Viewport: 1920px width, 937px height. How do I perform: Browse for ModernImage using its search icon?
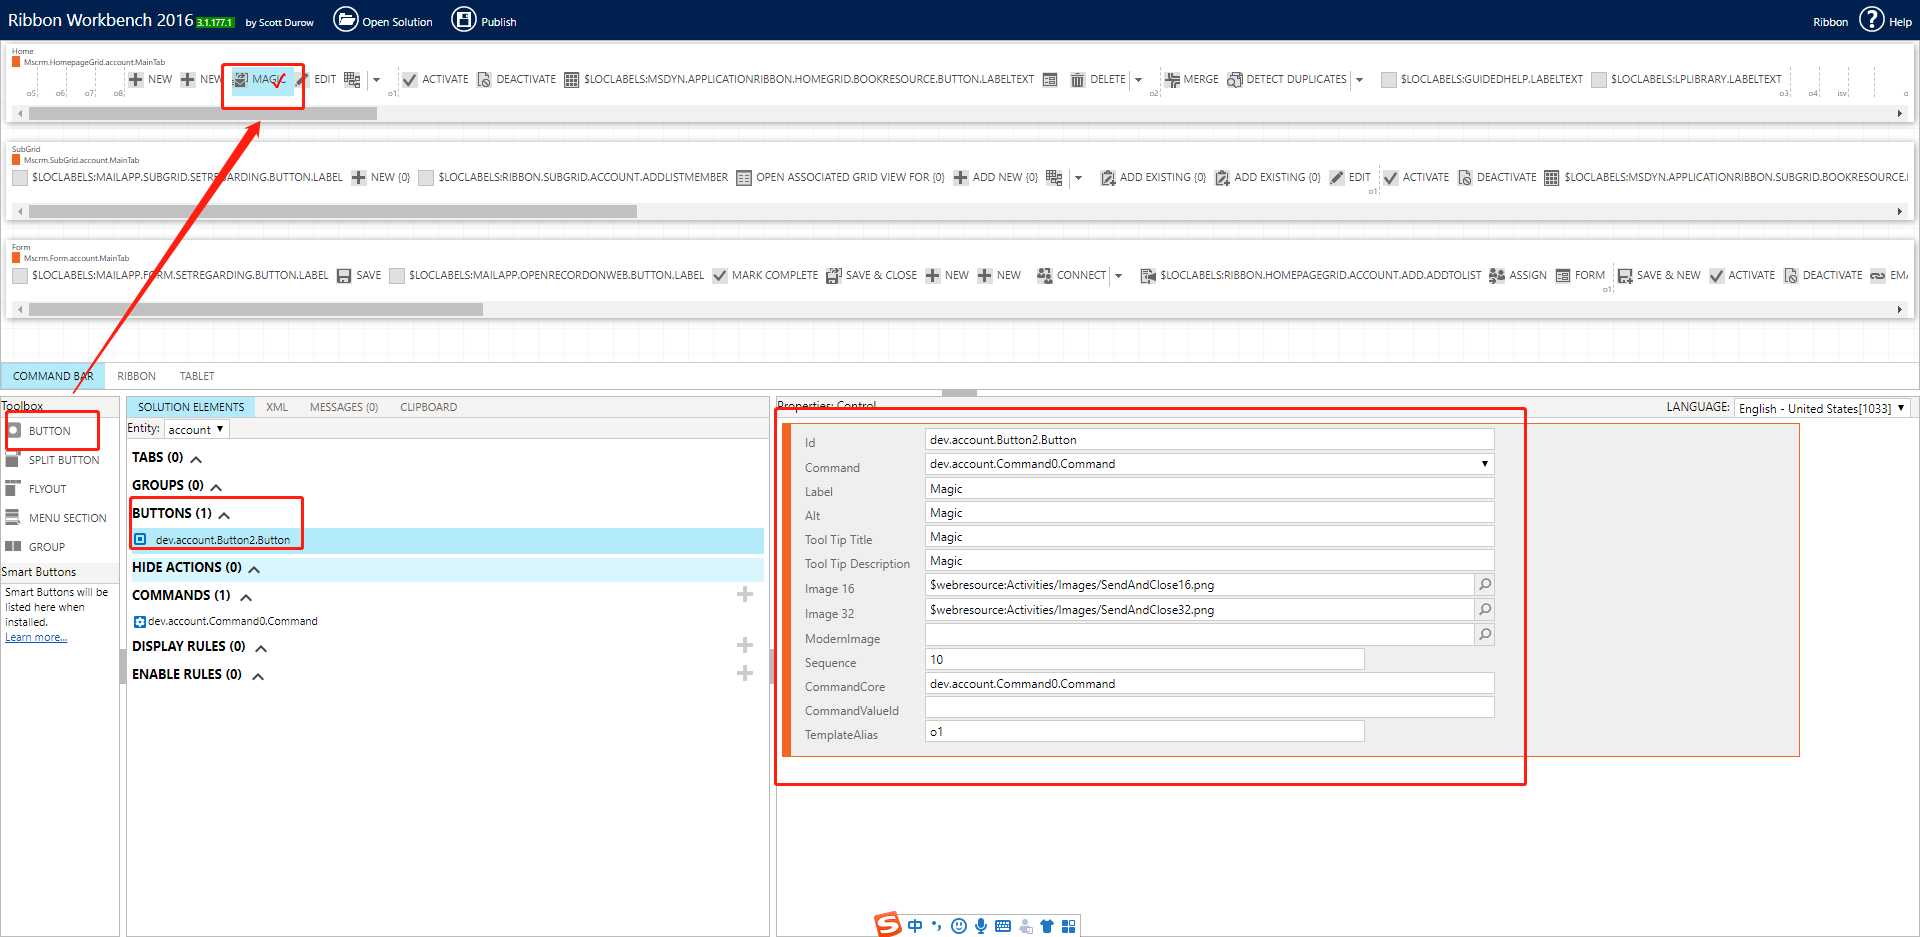[x=1485, y=635]
